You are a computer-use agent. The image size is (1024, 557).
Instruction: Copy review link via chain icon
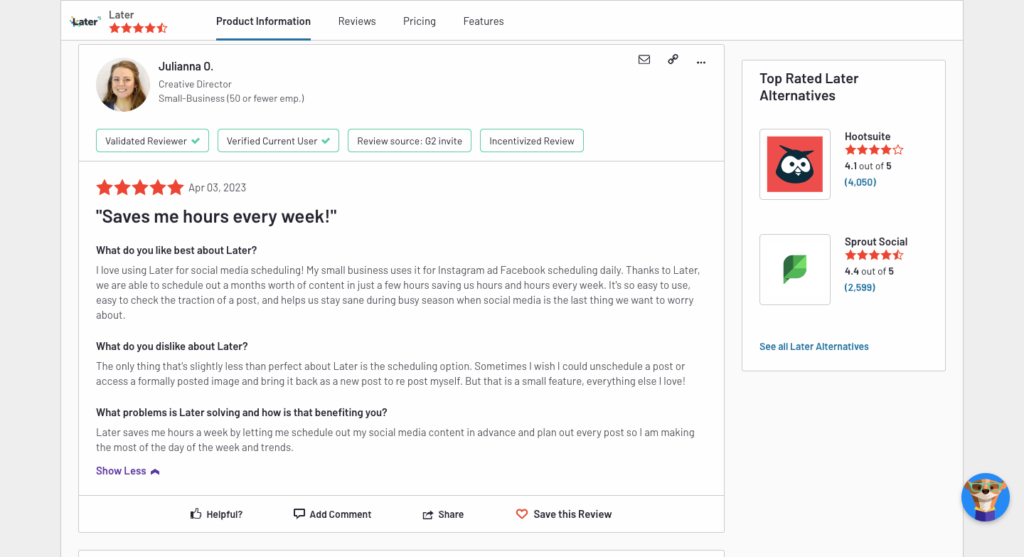673,59
